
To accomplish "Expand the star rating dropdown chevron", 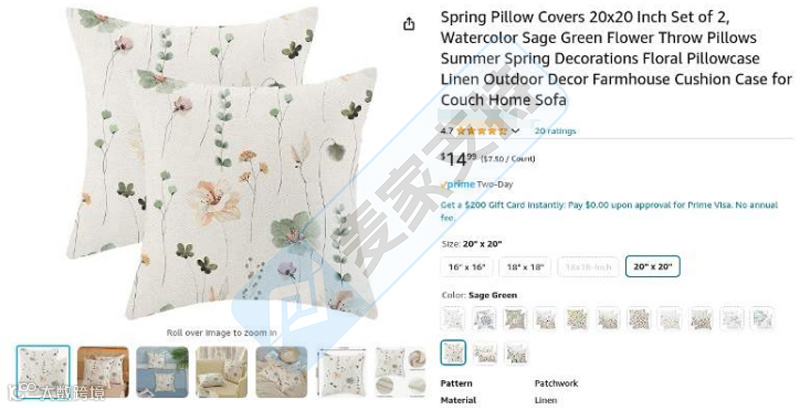I will click(515, 131).
